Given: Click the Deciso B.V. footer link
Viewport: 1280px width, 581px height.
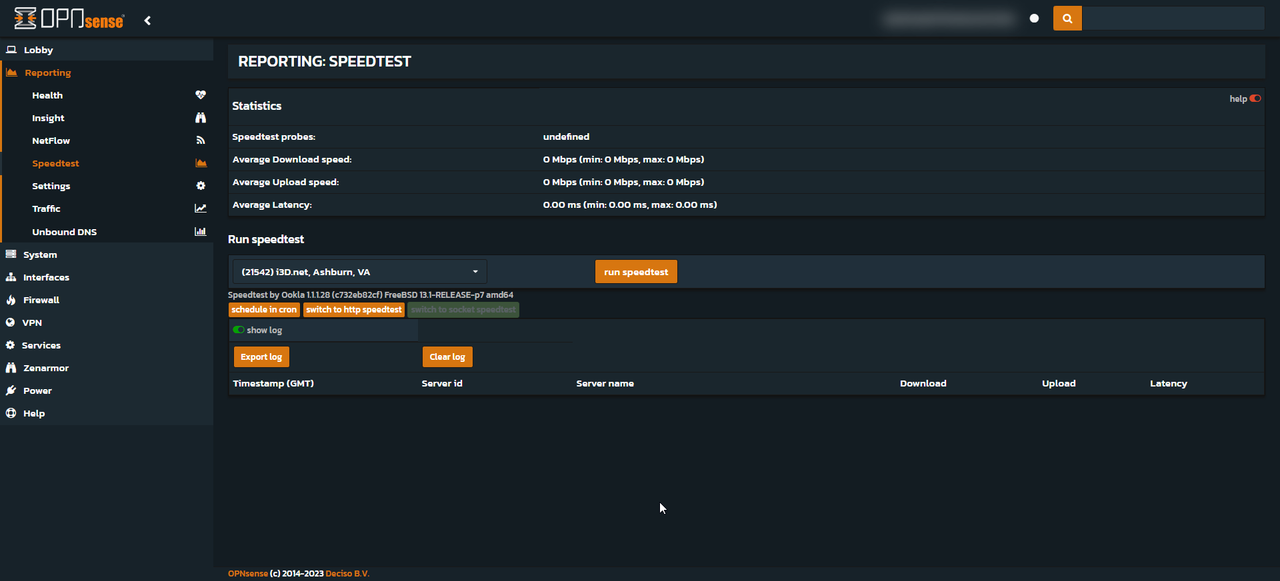Looking at the screenshot, I should tap(347, 573).
